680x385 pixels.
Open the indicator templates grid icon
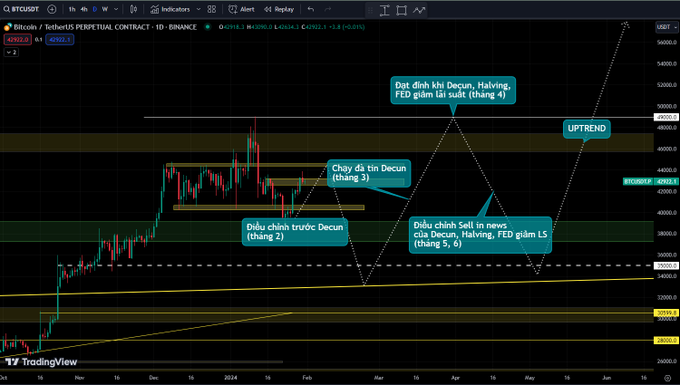[x=212, y=9]
